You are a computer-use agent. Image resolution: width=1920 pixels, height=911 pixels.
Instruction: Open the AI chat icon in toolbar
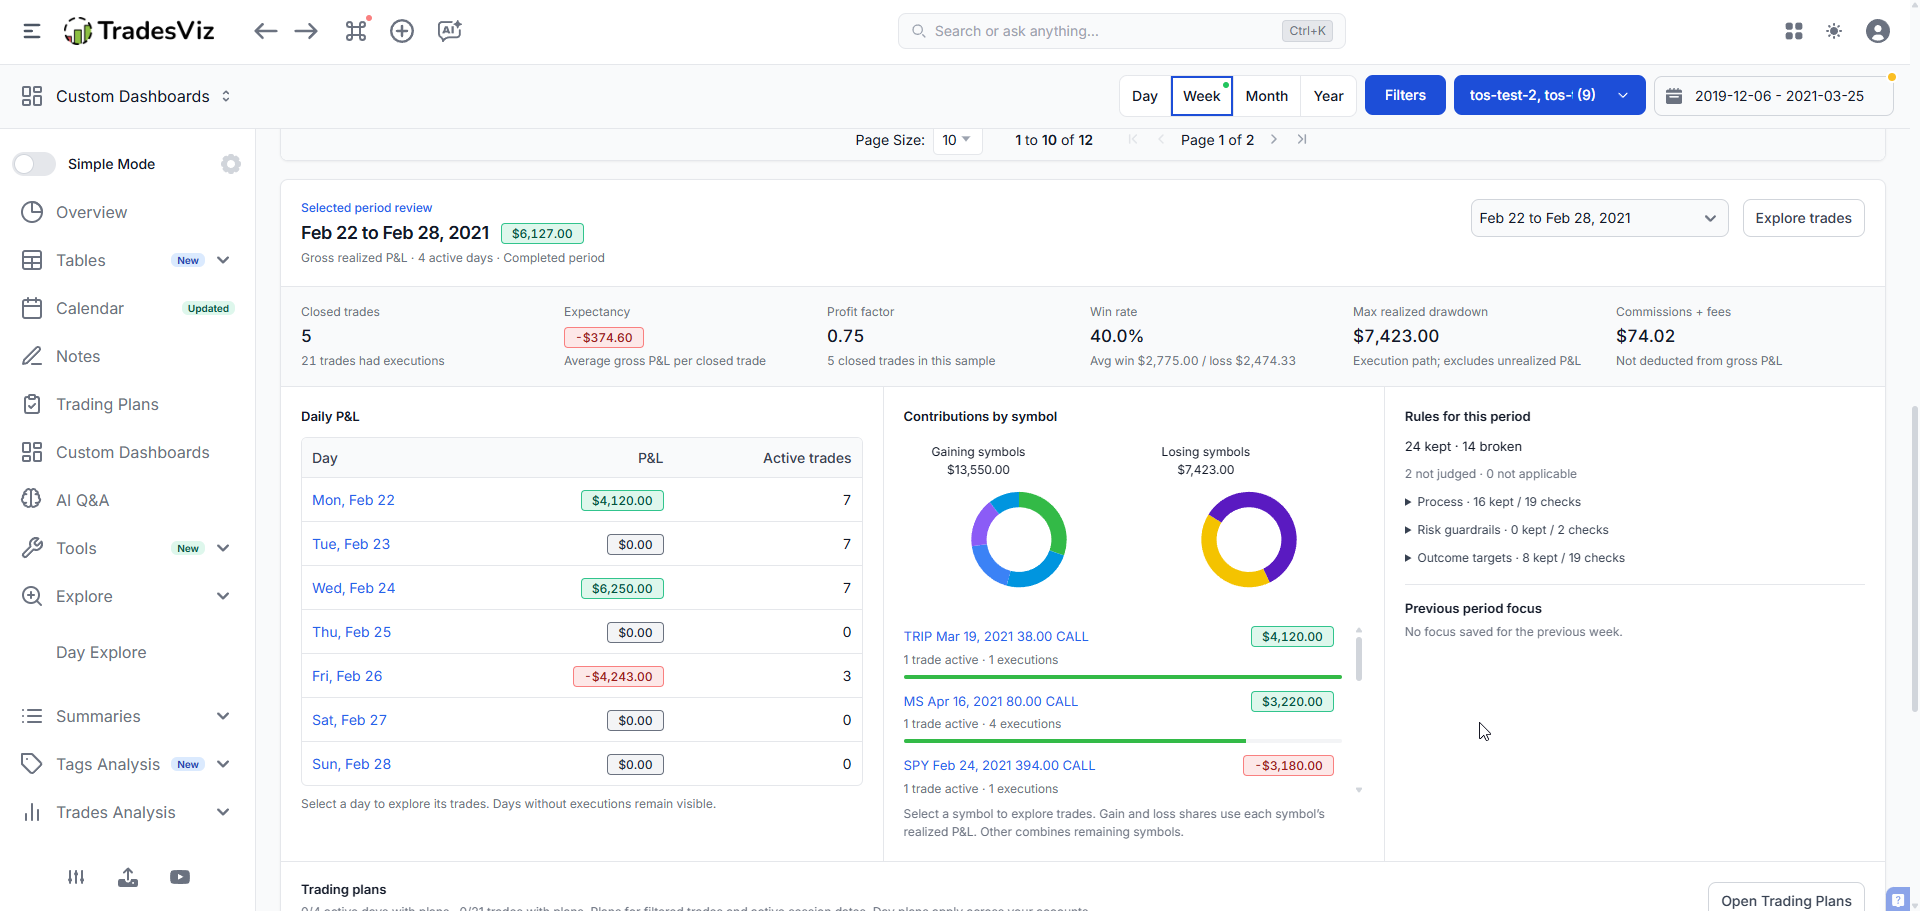coord(450,31)
